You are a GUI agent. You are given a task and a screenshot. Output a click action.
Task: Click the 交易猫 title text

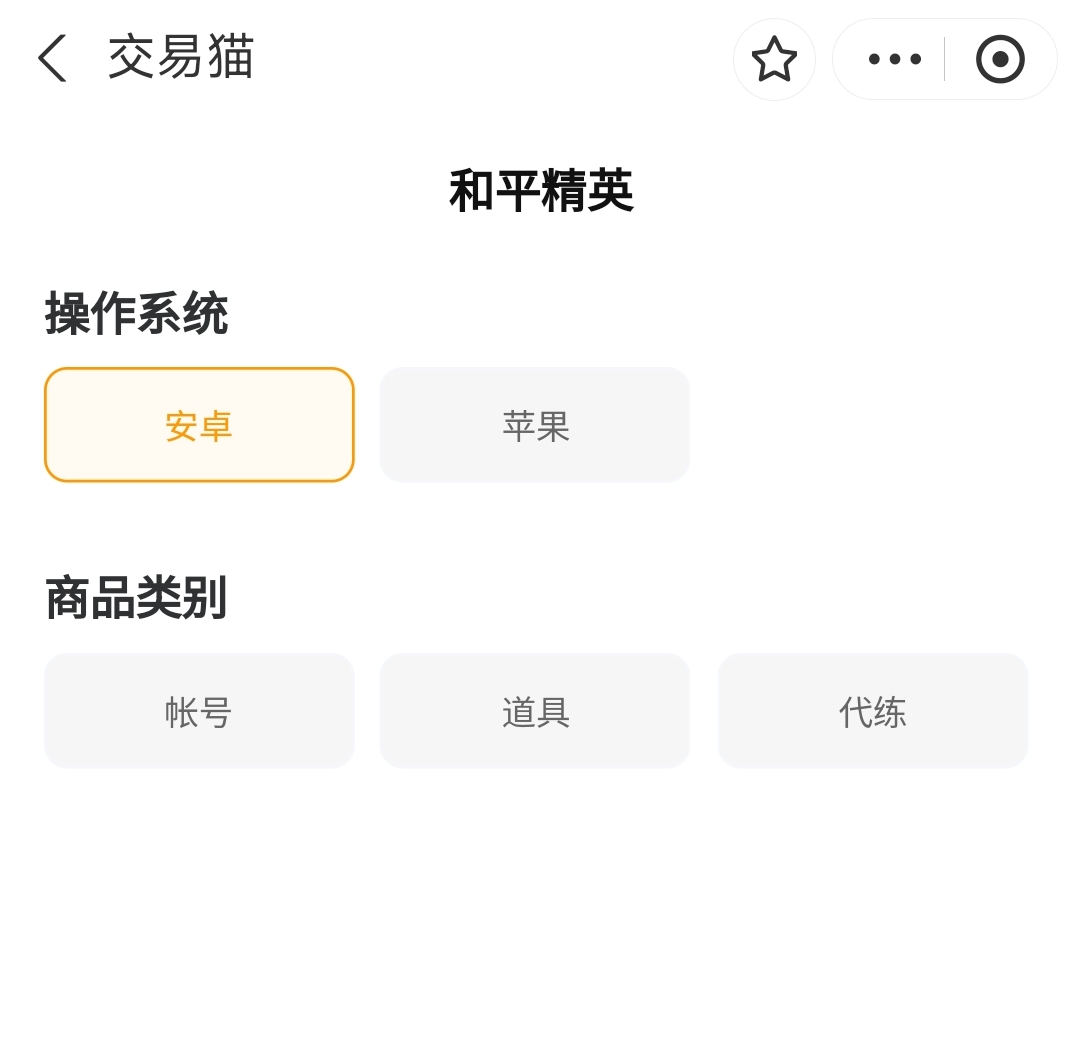(181, 57)
